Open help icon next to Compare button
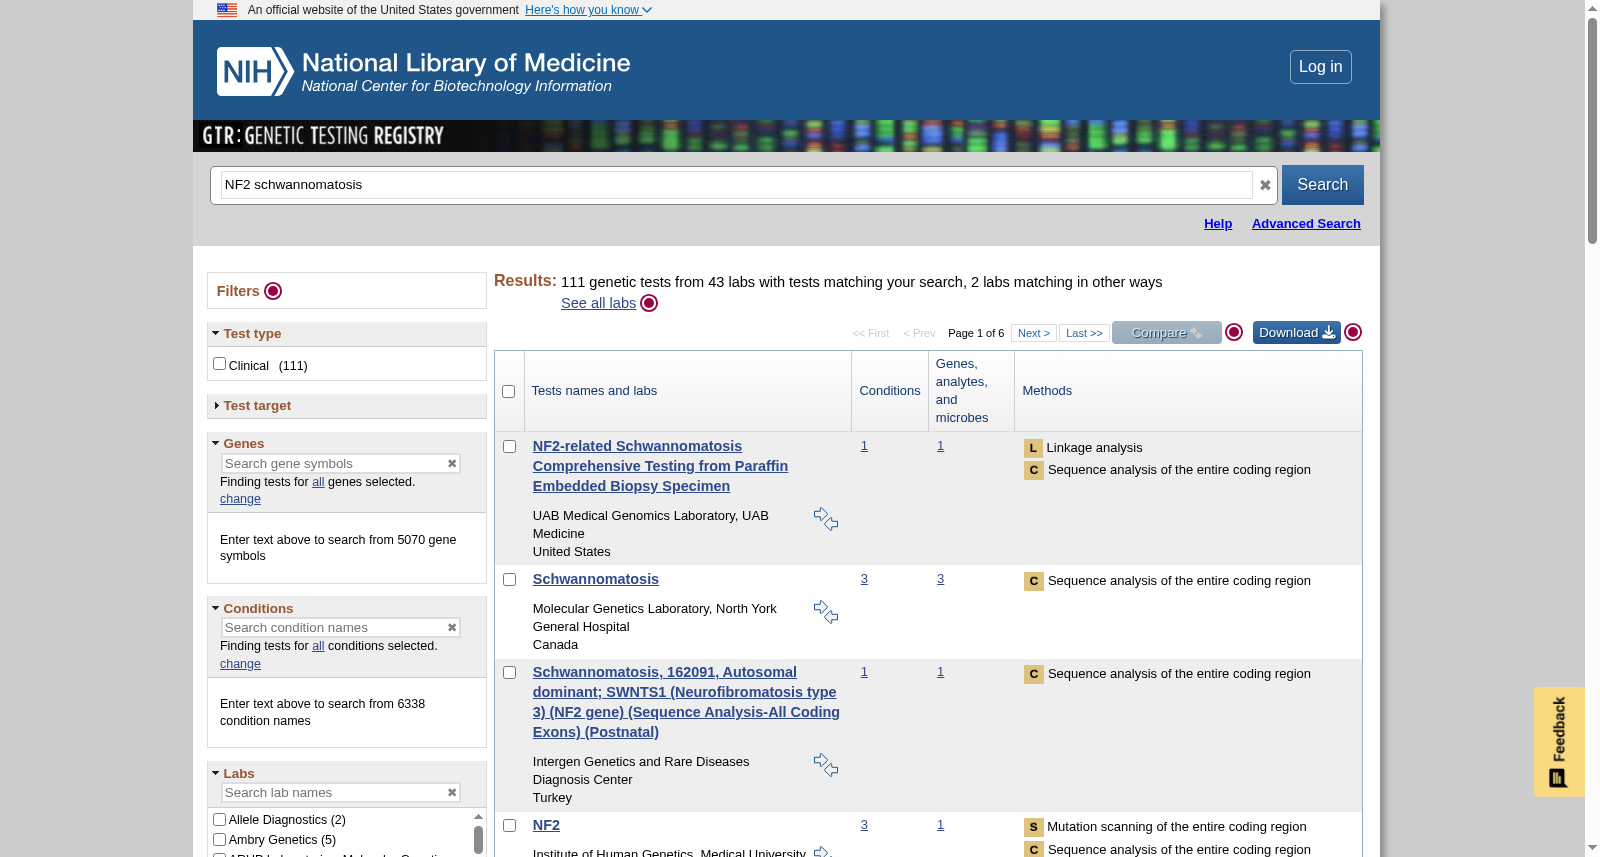Screen dimensions: 1600x857 coord(1234,332)
